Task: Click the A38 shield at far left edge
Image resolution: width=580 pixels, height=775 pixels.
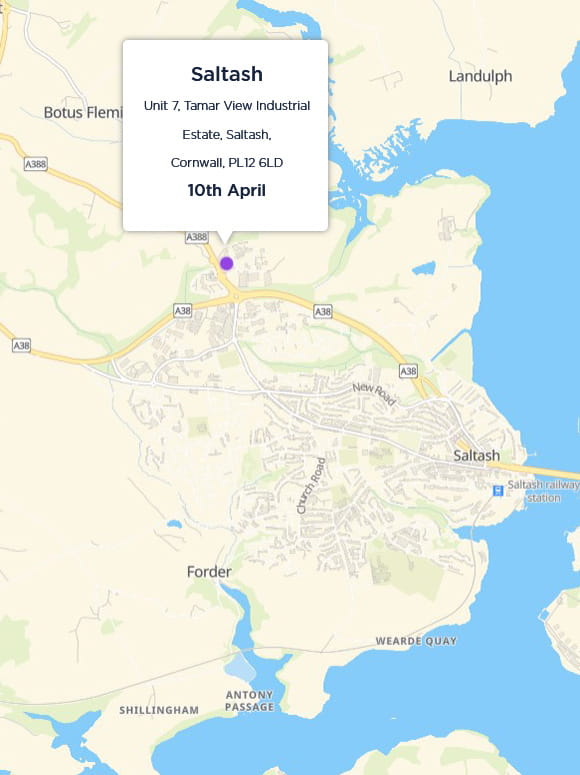Action: point(21,345)
